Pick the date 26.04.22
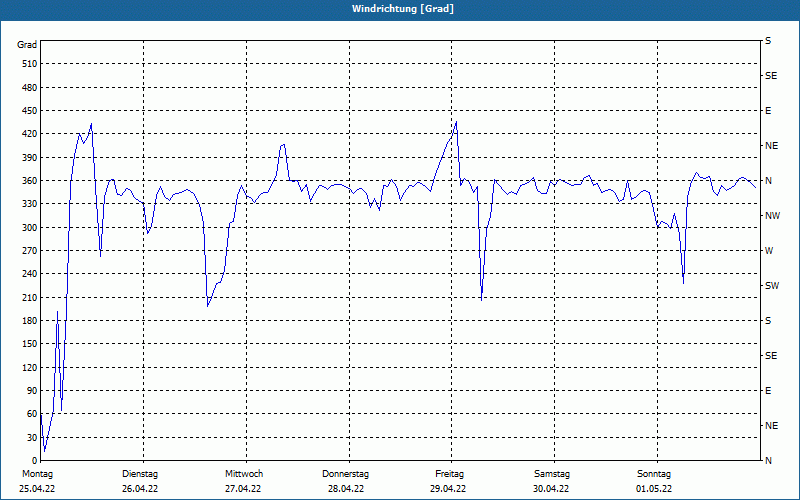800x500 pixels. (140, 489)
